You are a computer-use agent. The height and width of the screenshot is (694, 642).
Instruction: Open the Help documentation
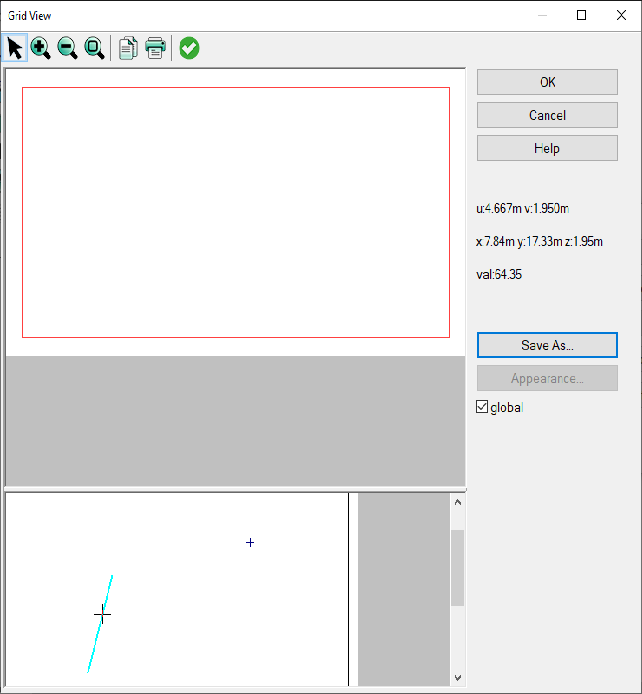coord(547,148)
